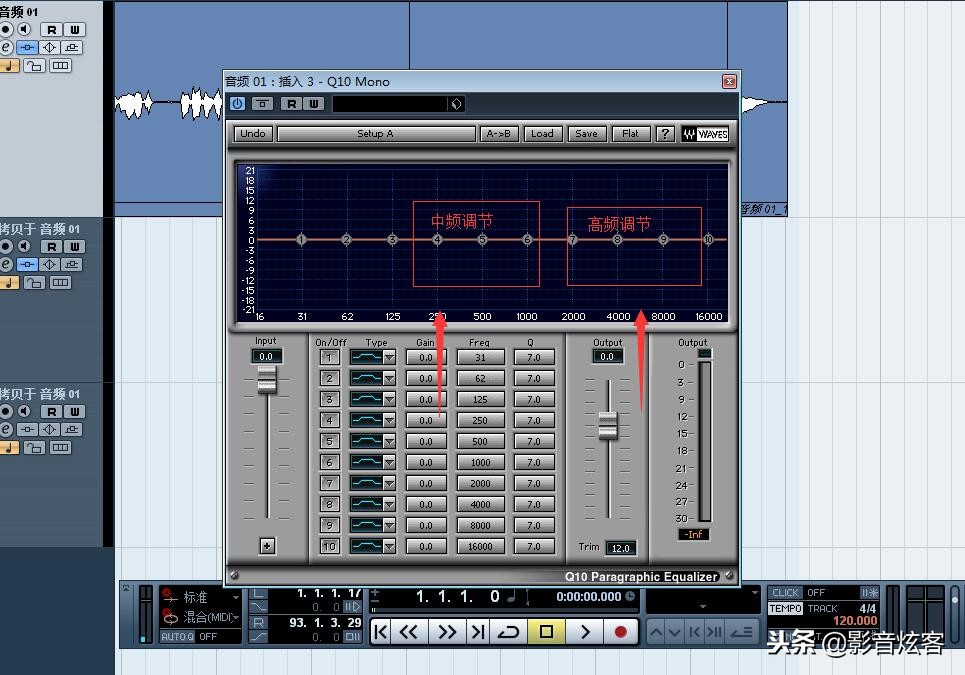This screenshot has height=675, width=965.
Task: Enable write W on second 拷贝于 音频 01 track
Action: pos(74,412)
